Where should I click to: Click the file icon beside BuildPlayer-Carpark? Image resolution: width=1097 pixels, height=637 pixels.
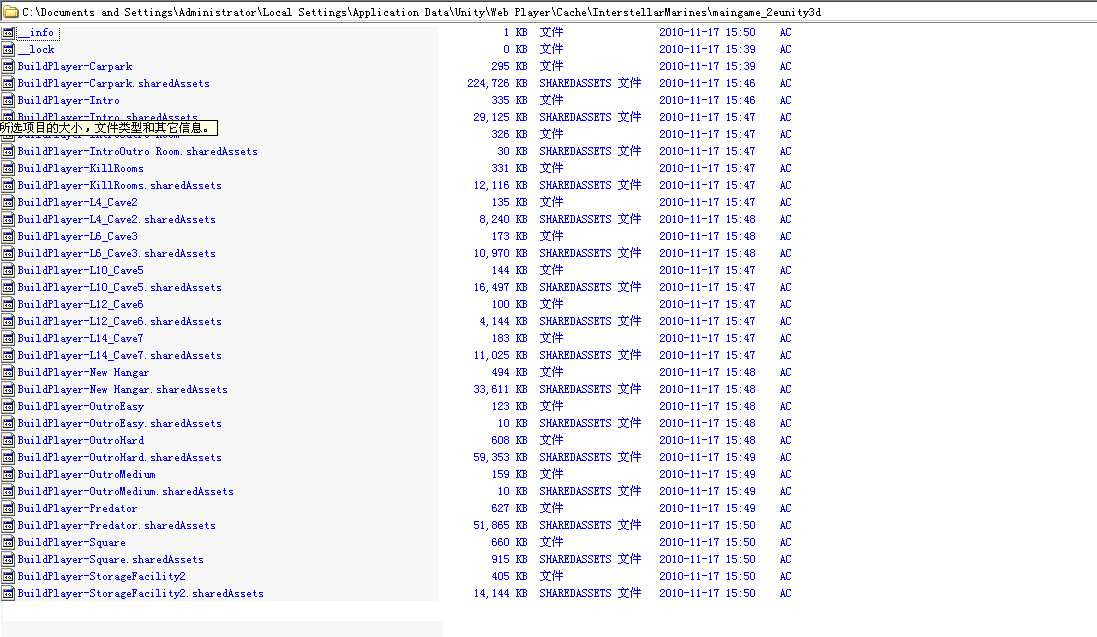point(8,66)
